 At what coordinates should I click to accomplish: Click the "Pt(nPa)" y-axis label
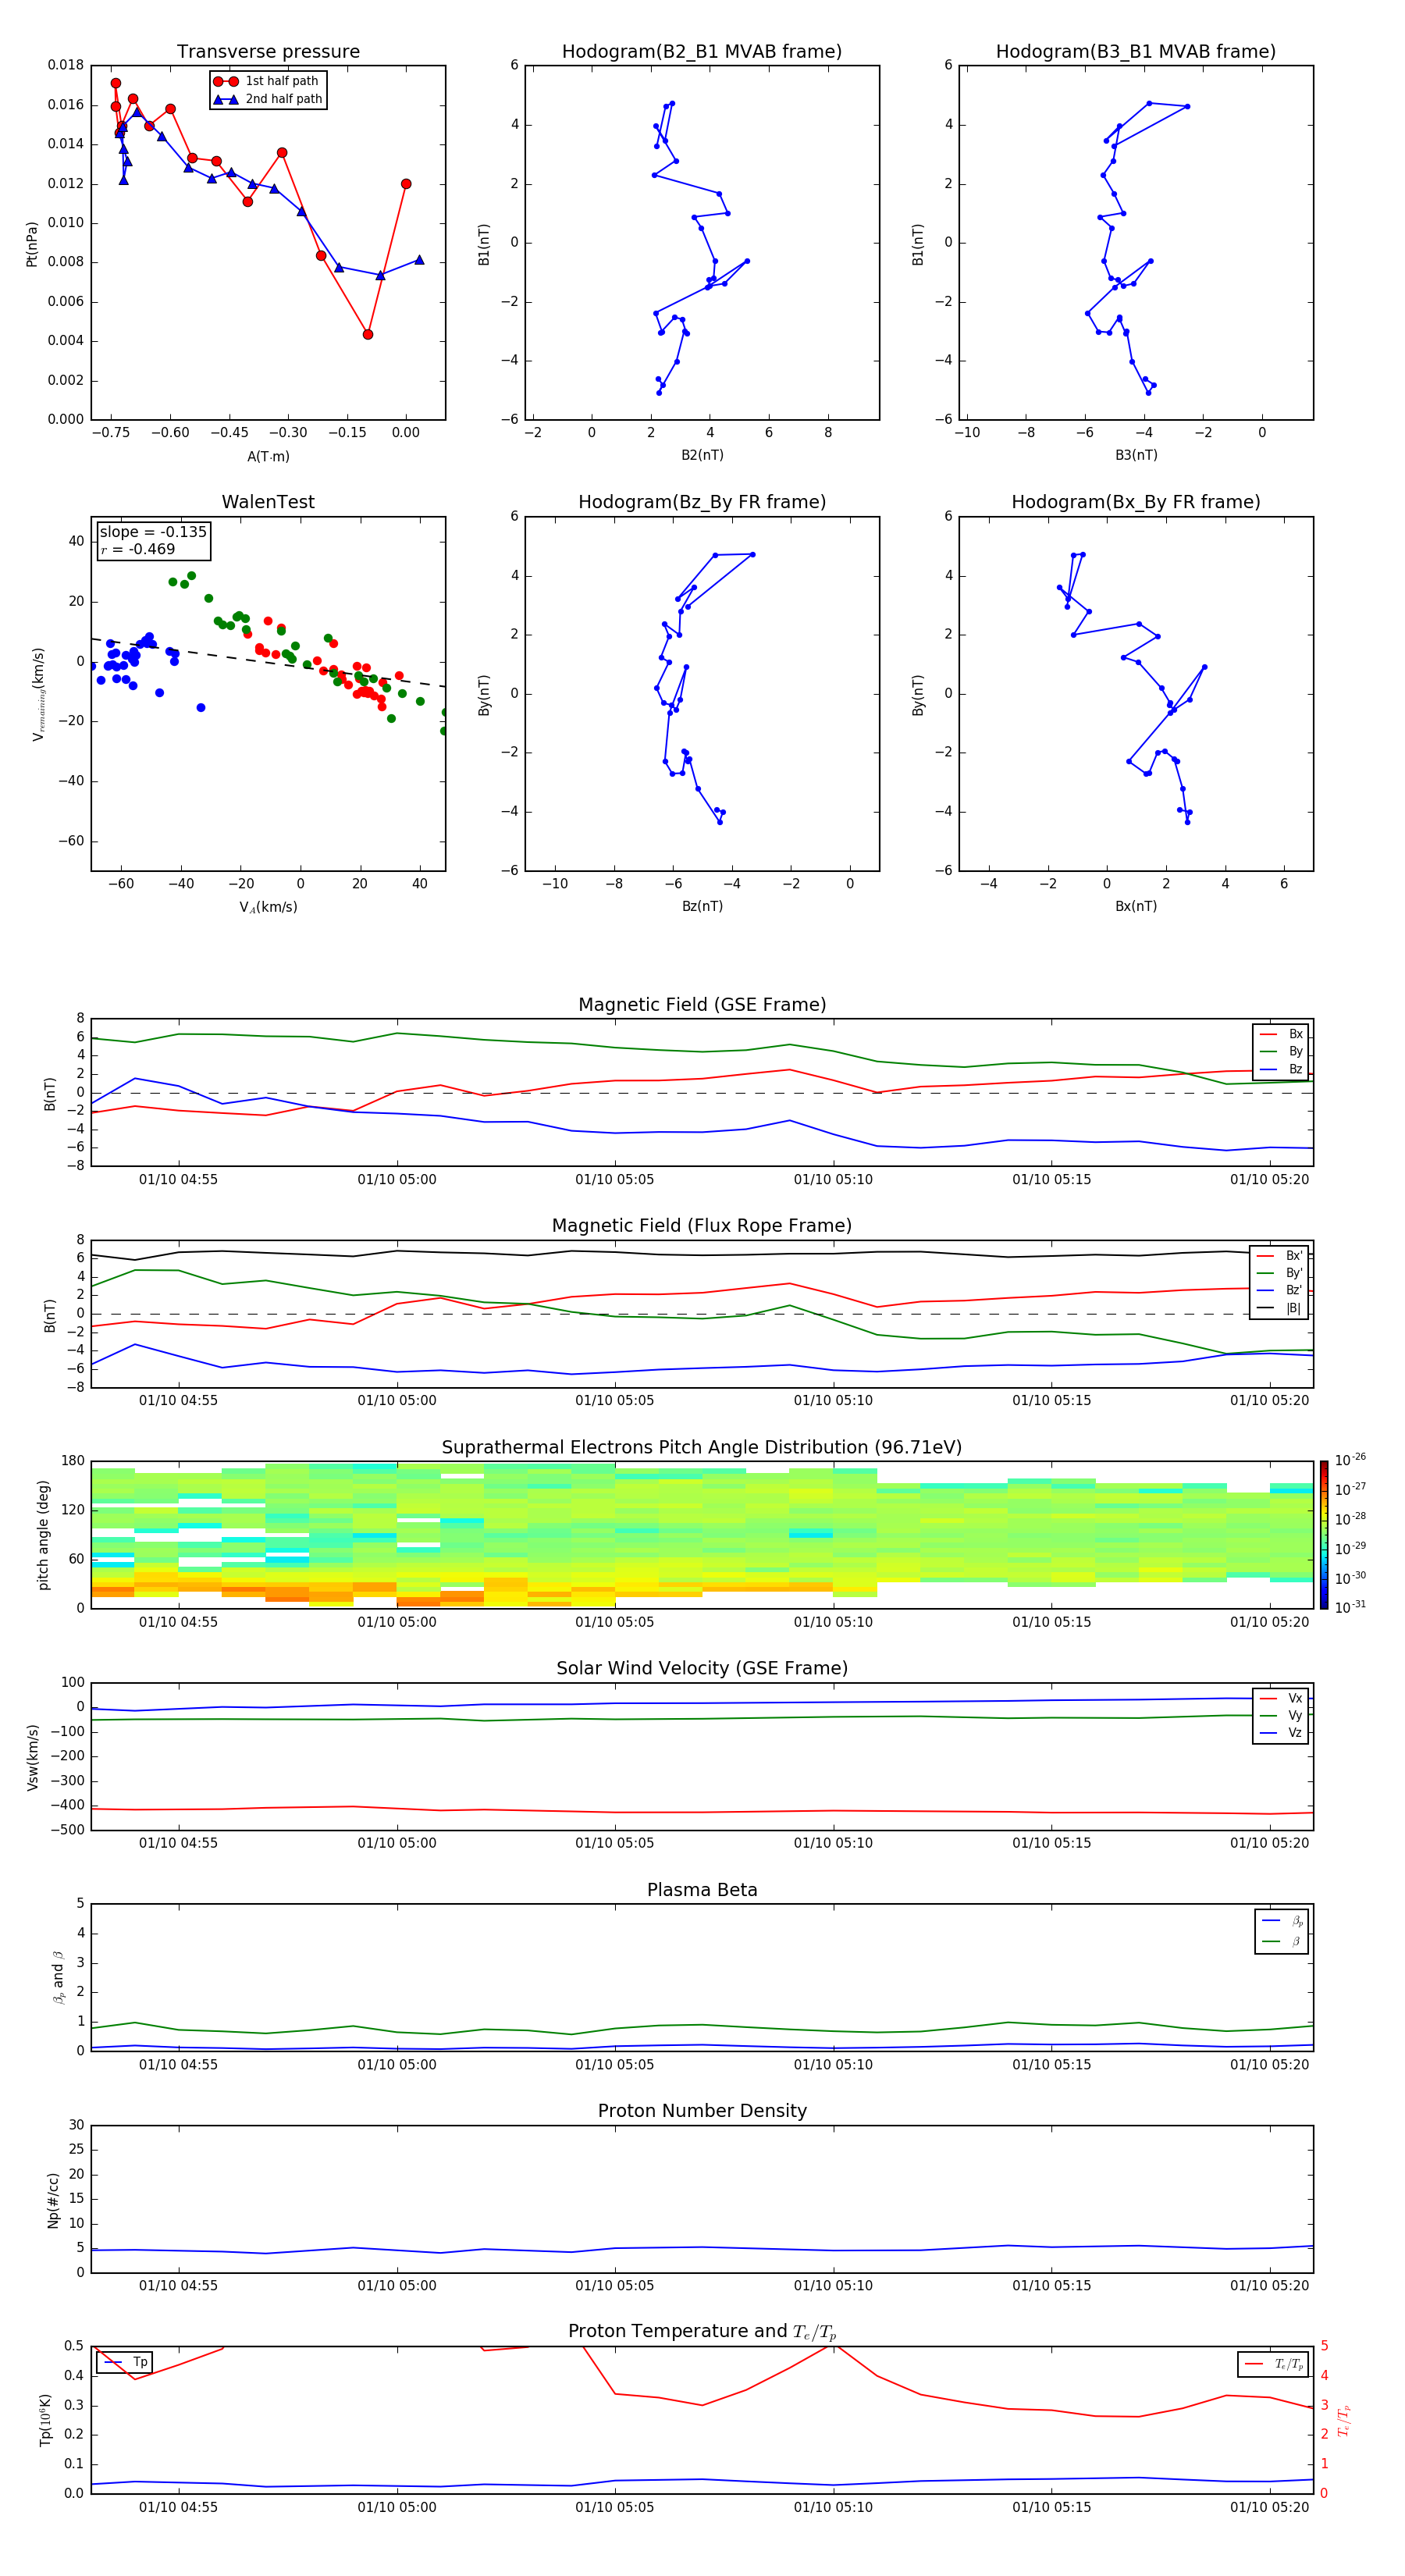(x=32, y=243)
